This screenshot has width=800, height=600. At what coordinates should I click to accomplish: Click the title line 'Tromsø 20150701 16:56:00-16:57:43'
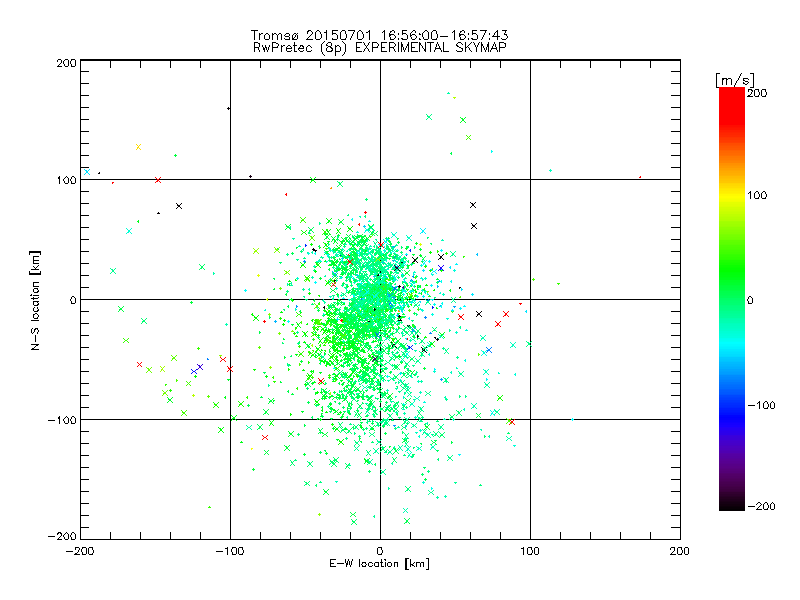click(380, 35)
